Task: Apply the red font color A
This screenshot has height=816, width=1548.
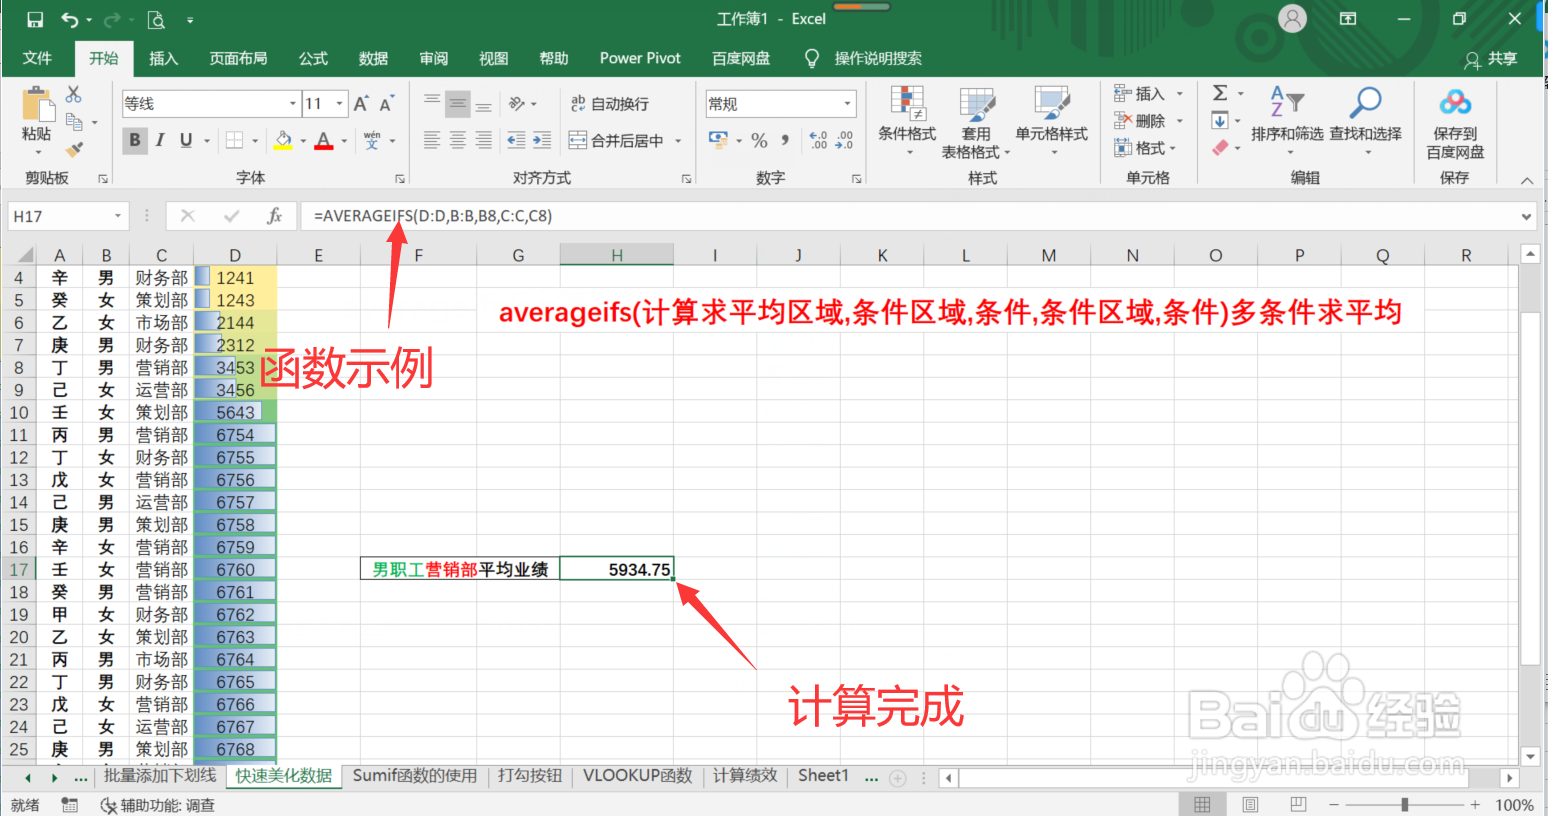Action: (323, 140)
